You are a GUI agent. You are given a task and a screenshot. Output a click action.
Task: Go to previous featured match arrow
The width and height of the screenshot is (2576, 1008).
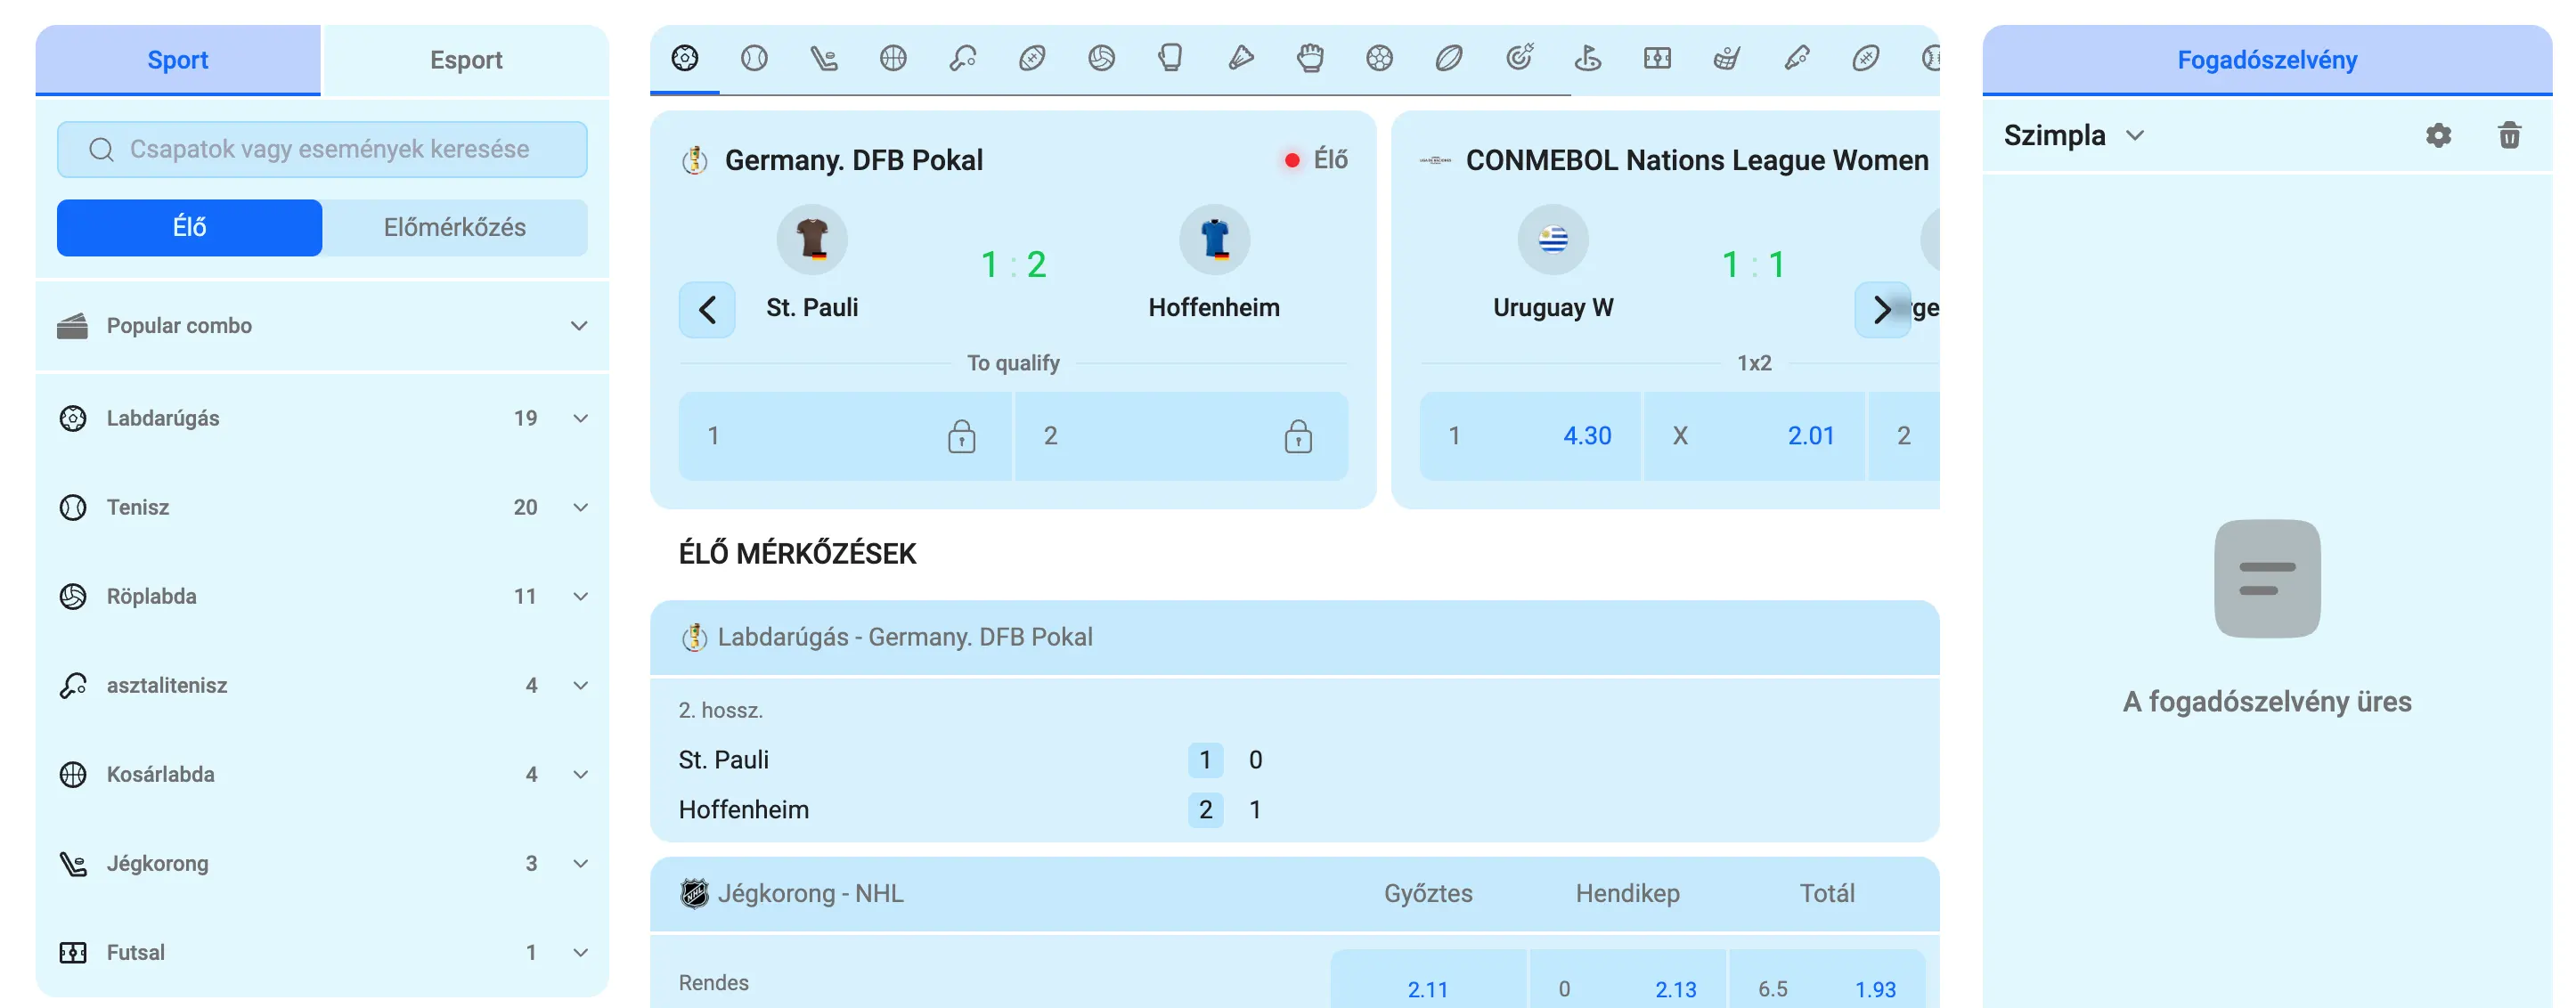[x=707, y=310]
